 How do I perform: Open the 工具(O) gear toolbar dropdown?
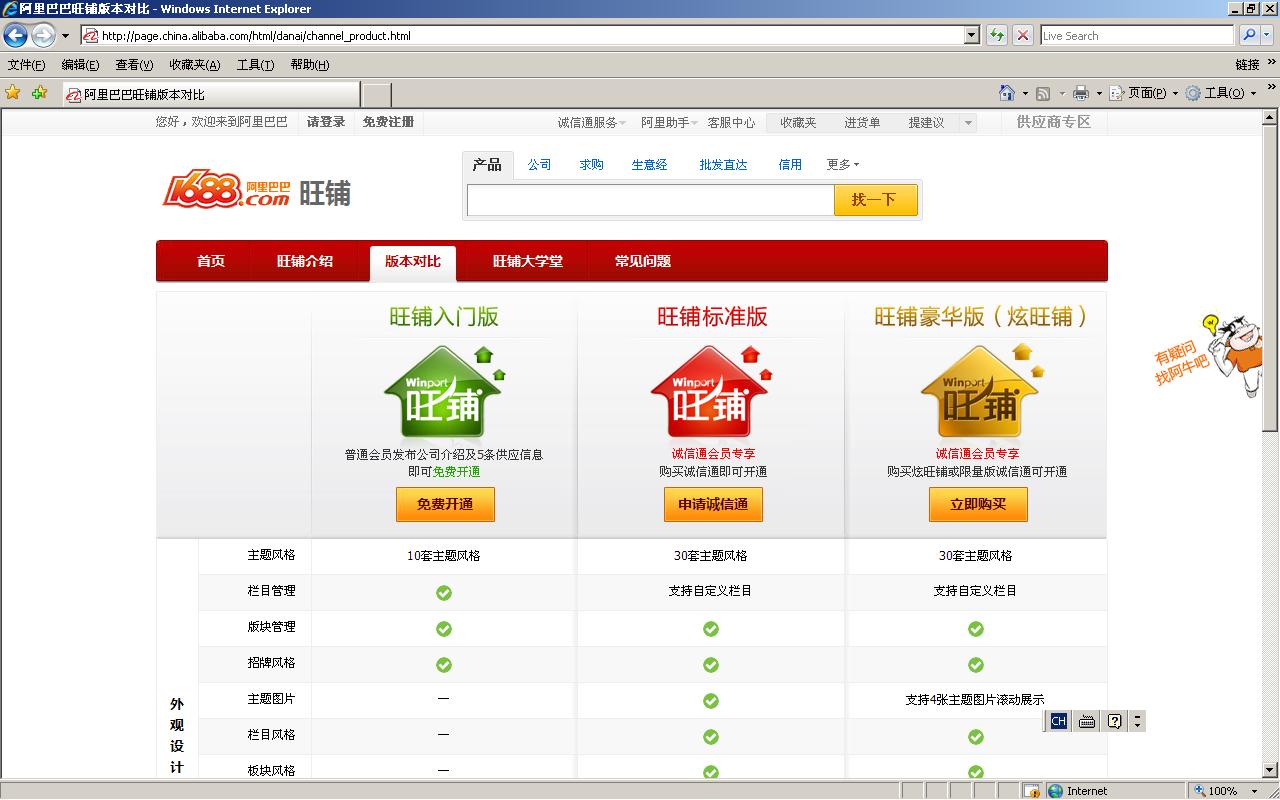(1220, 93)
